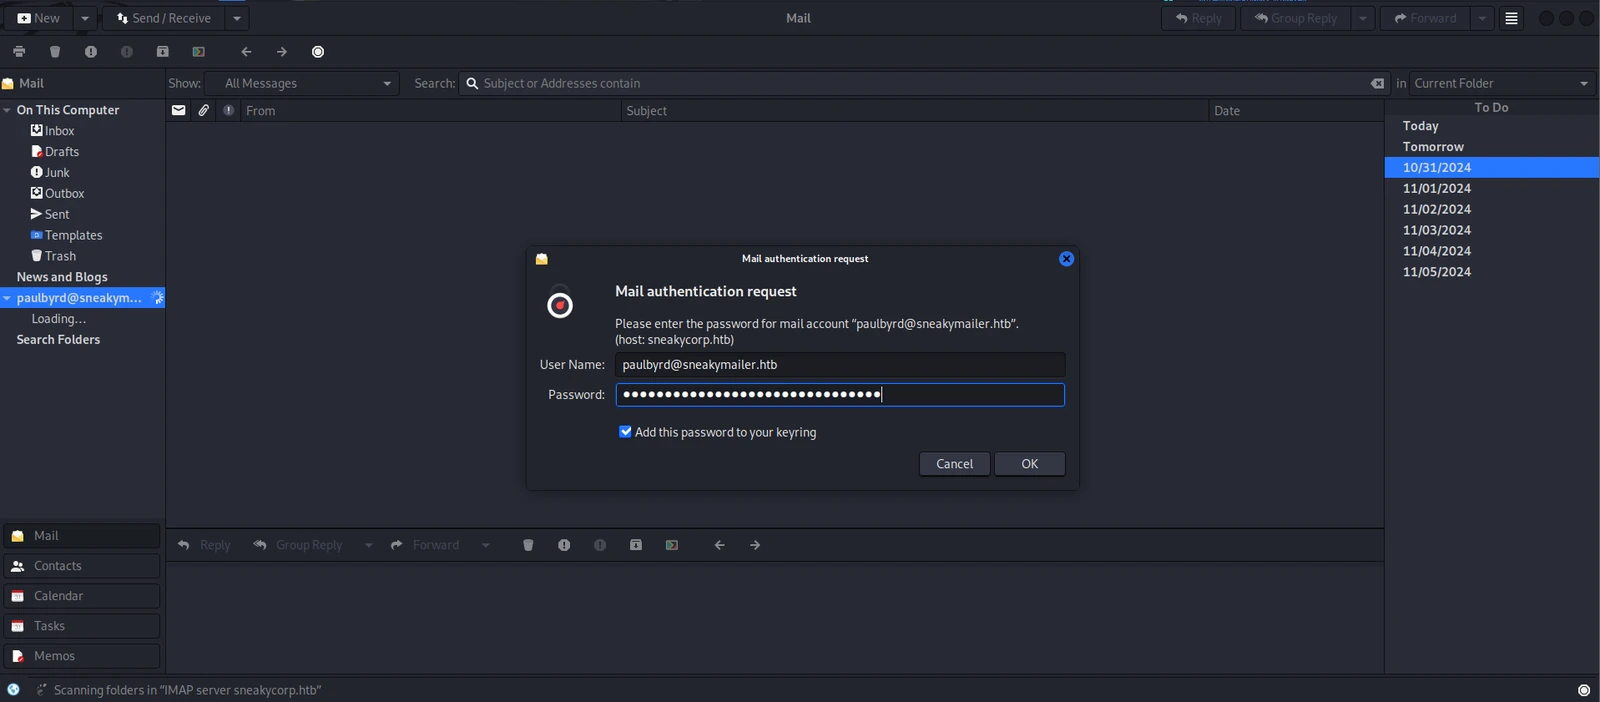Click into the Password field
This screenshot has width=1600, height=702.
coord(840,395)
